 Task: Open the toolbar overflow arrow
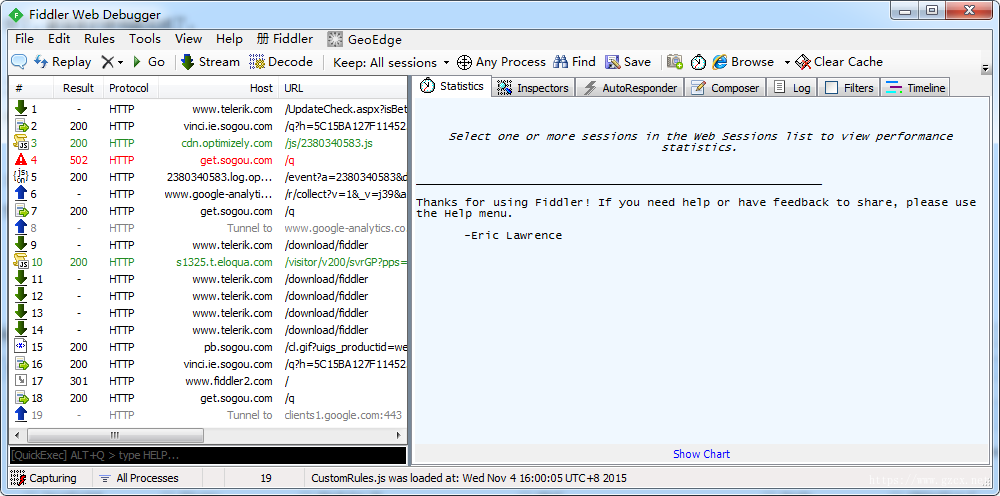coord(985,67)
